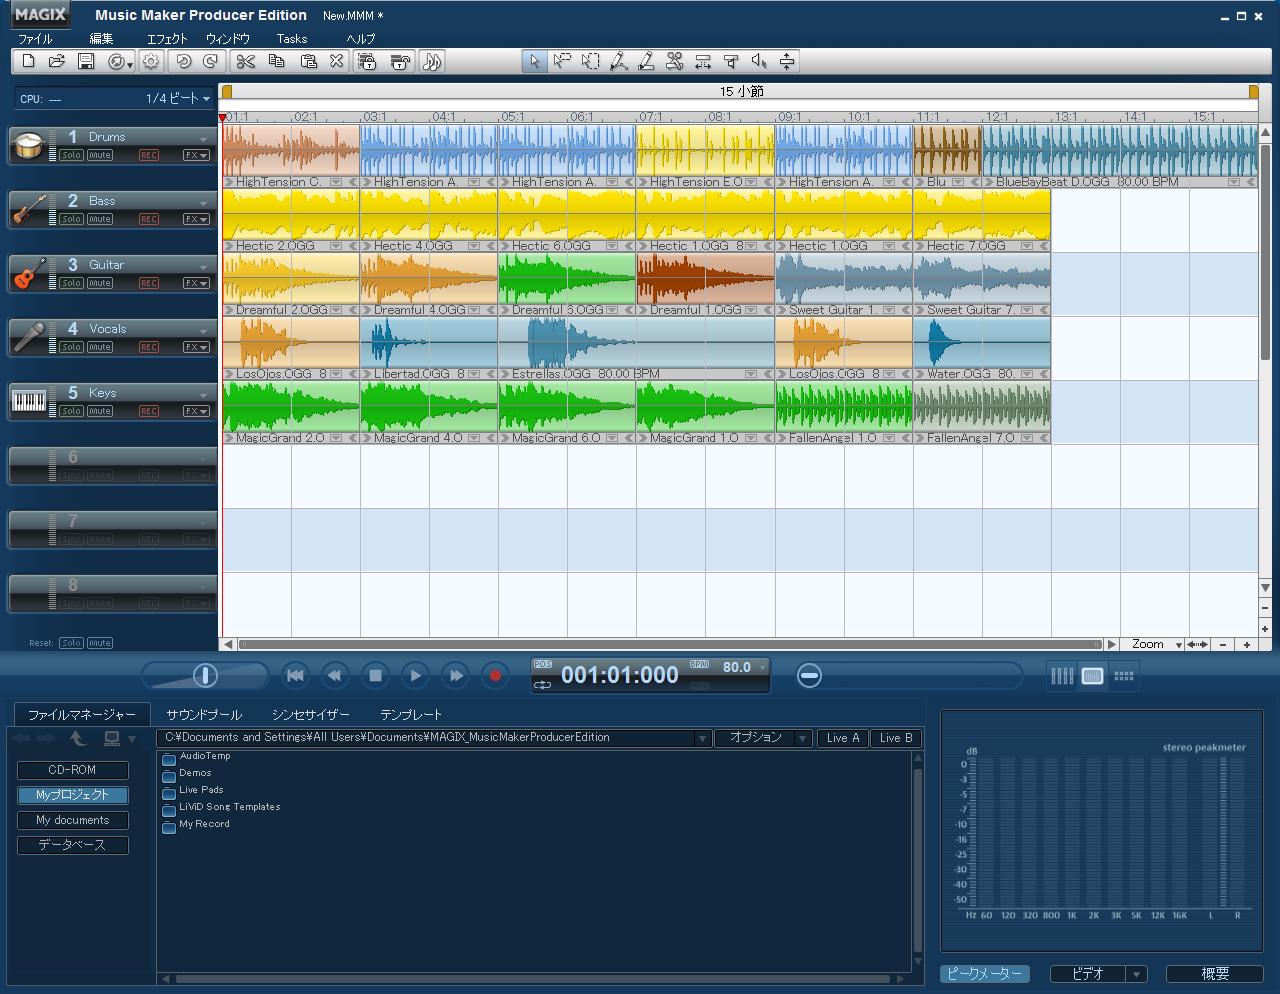
Task: Switch to the シンセサイザー tab
Action: 311,715
